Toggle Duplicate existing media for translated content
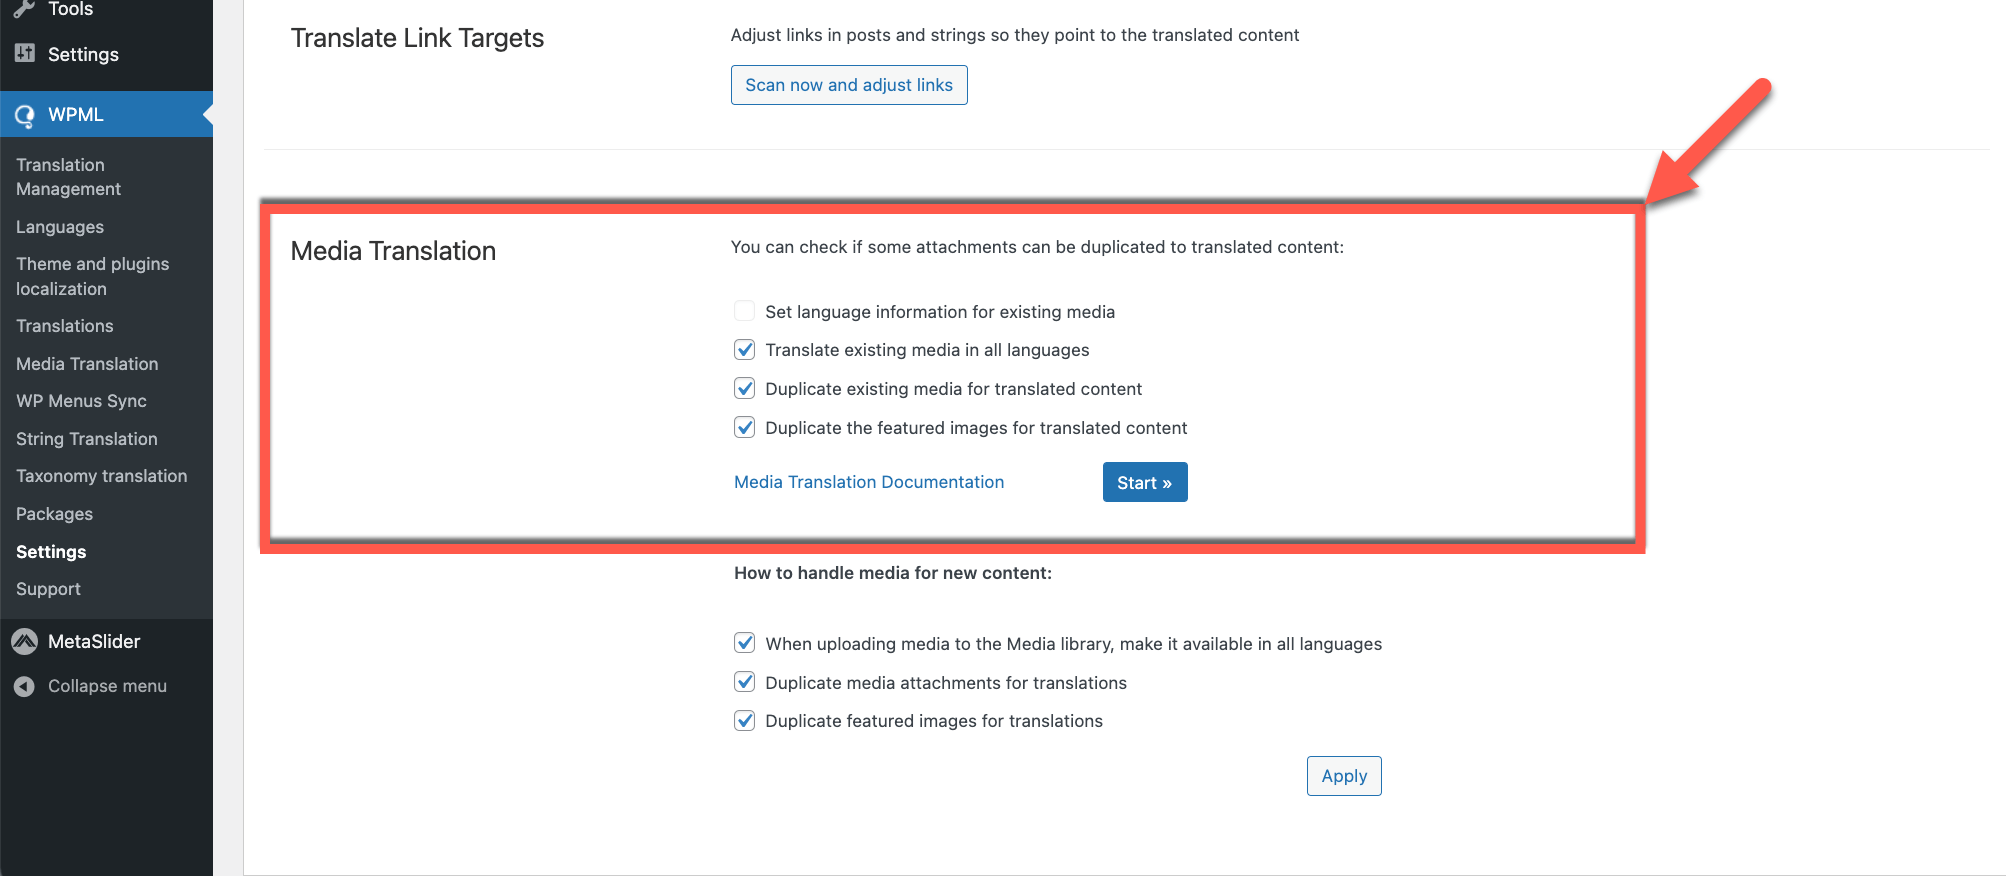 coord(744,388)
